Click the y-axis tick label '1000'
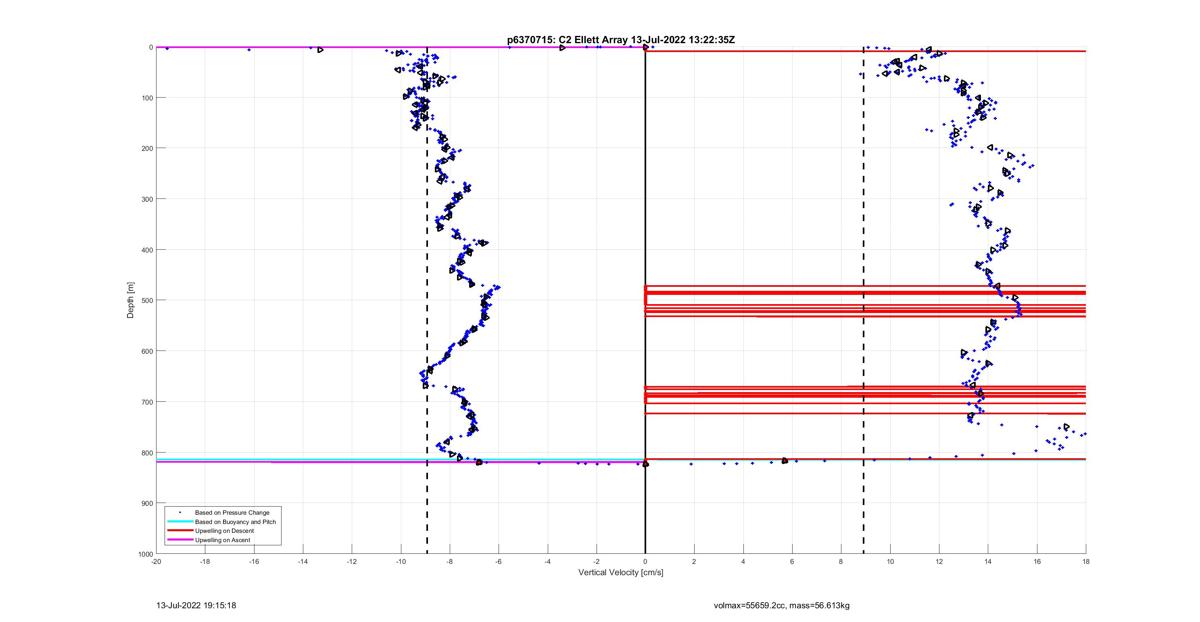1200x622 pixels. tap(144, 554)
